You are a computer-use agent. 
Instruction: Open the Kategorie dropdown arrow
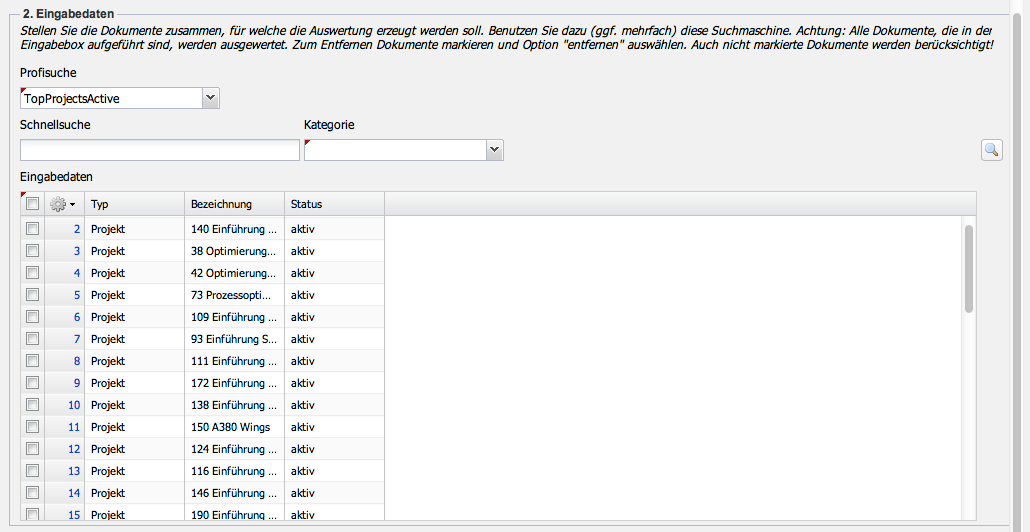[x=494, y=150]
